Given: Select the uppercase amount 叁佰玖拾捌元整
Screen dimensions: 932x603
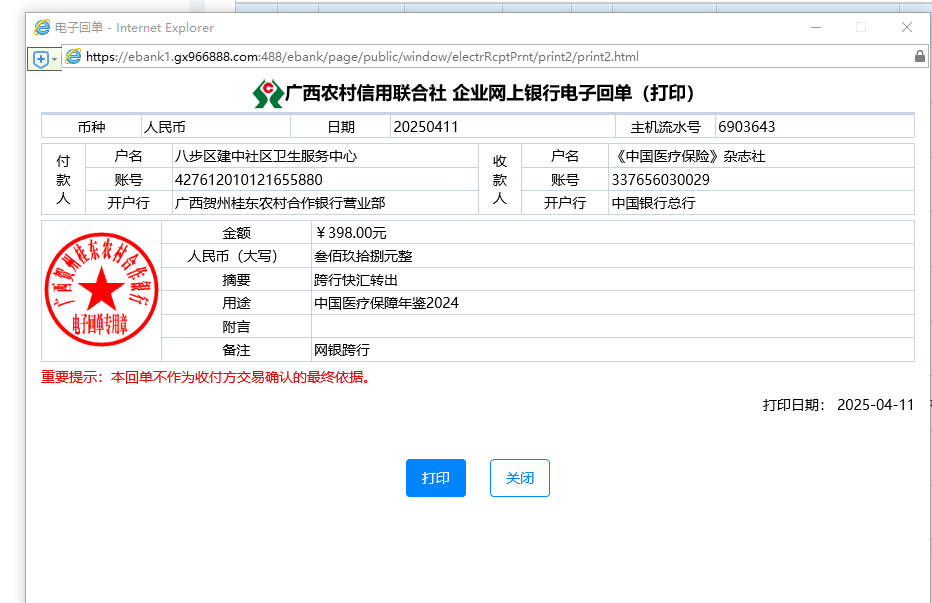Looking at the screenshot, I should click(363, 256).
